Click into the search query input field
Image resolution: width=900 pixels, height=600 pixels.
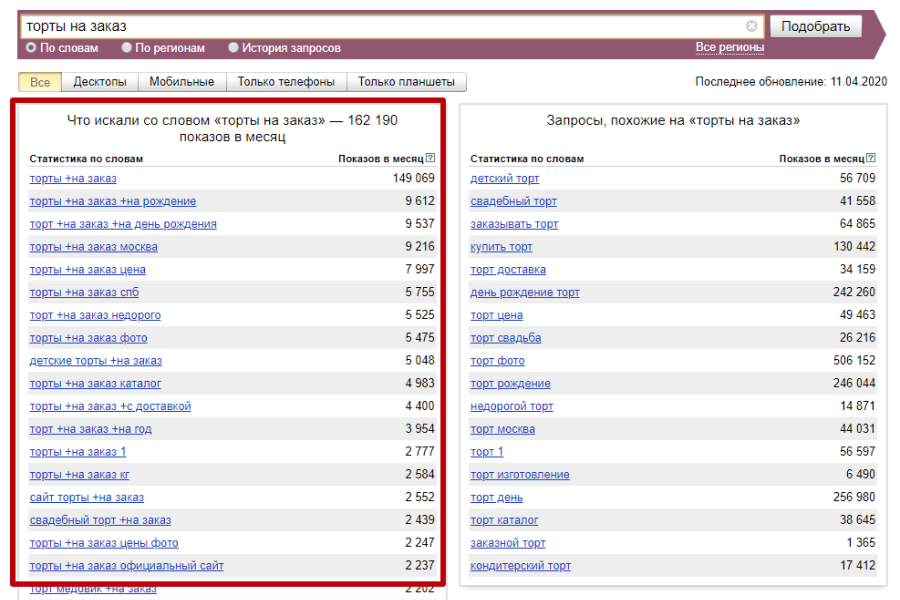click(x=380, y=26)
